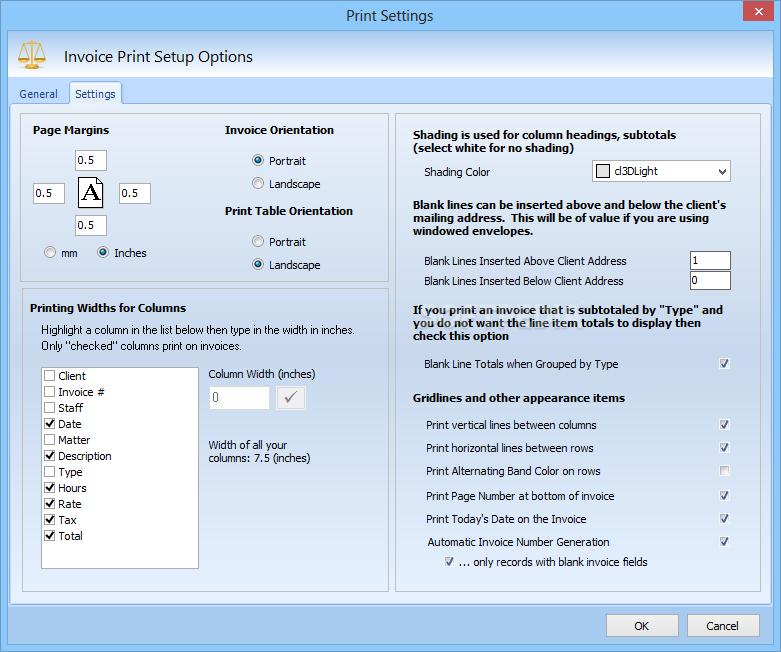Toggle only records with blank invoice fields
The width and height of the screenshot is (781, 652).
(x=449, y=561)
